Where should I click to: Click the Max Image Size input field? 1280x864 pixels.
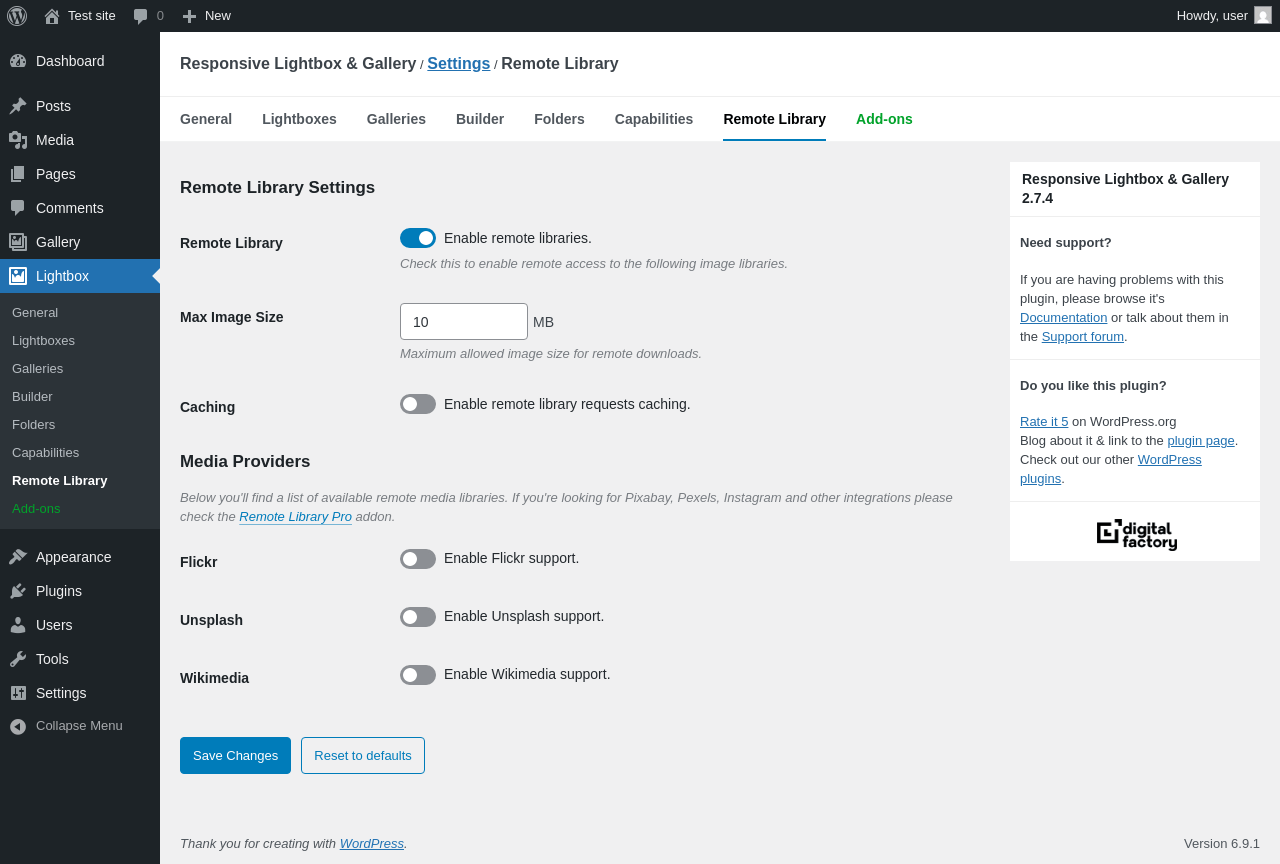coord(463,322)
